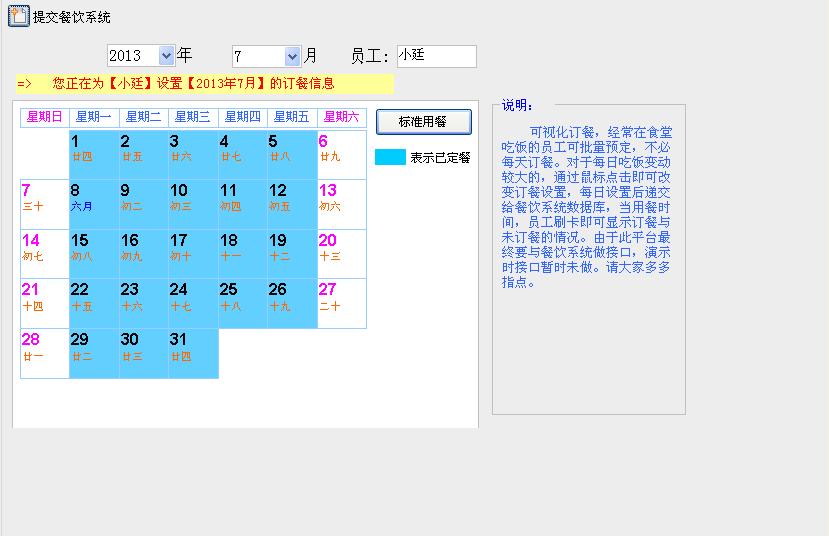Toggle meal order for day 1
Screen dimensions: 829x536
point(94,155)
